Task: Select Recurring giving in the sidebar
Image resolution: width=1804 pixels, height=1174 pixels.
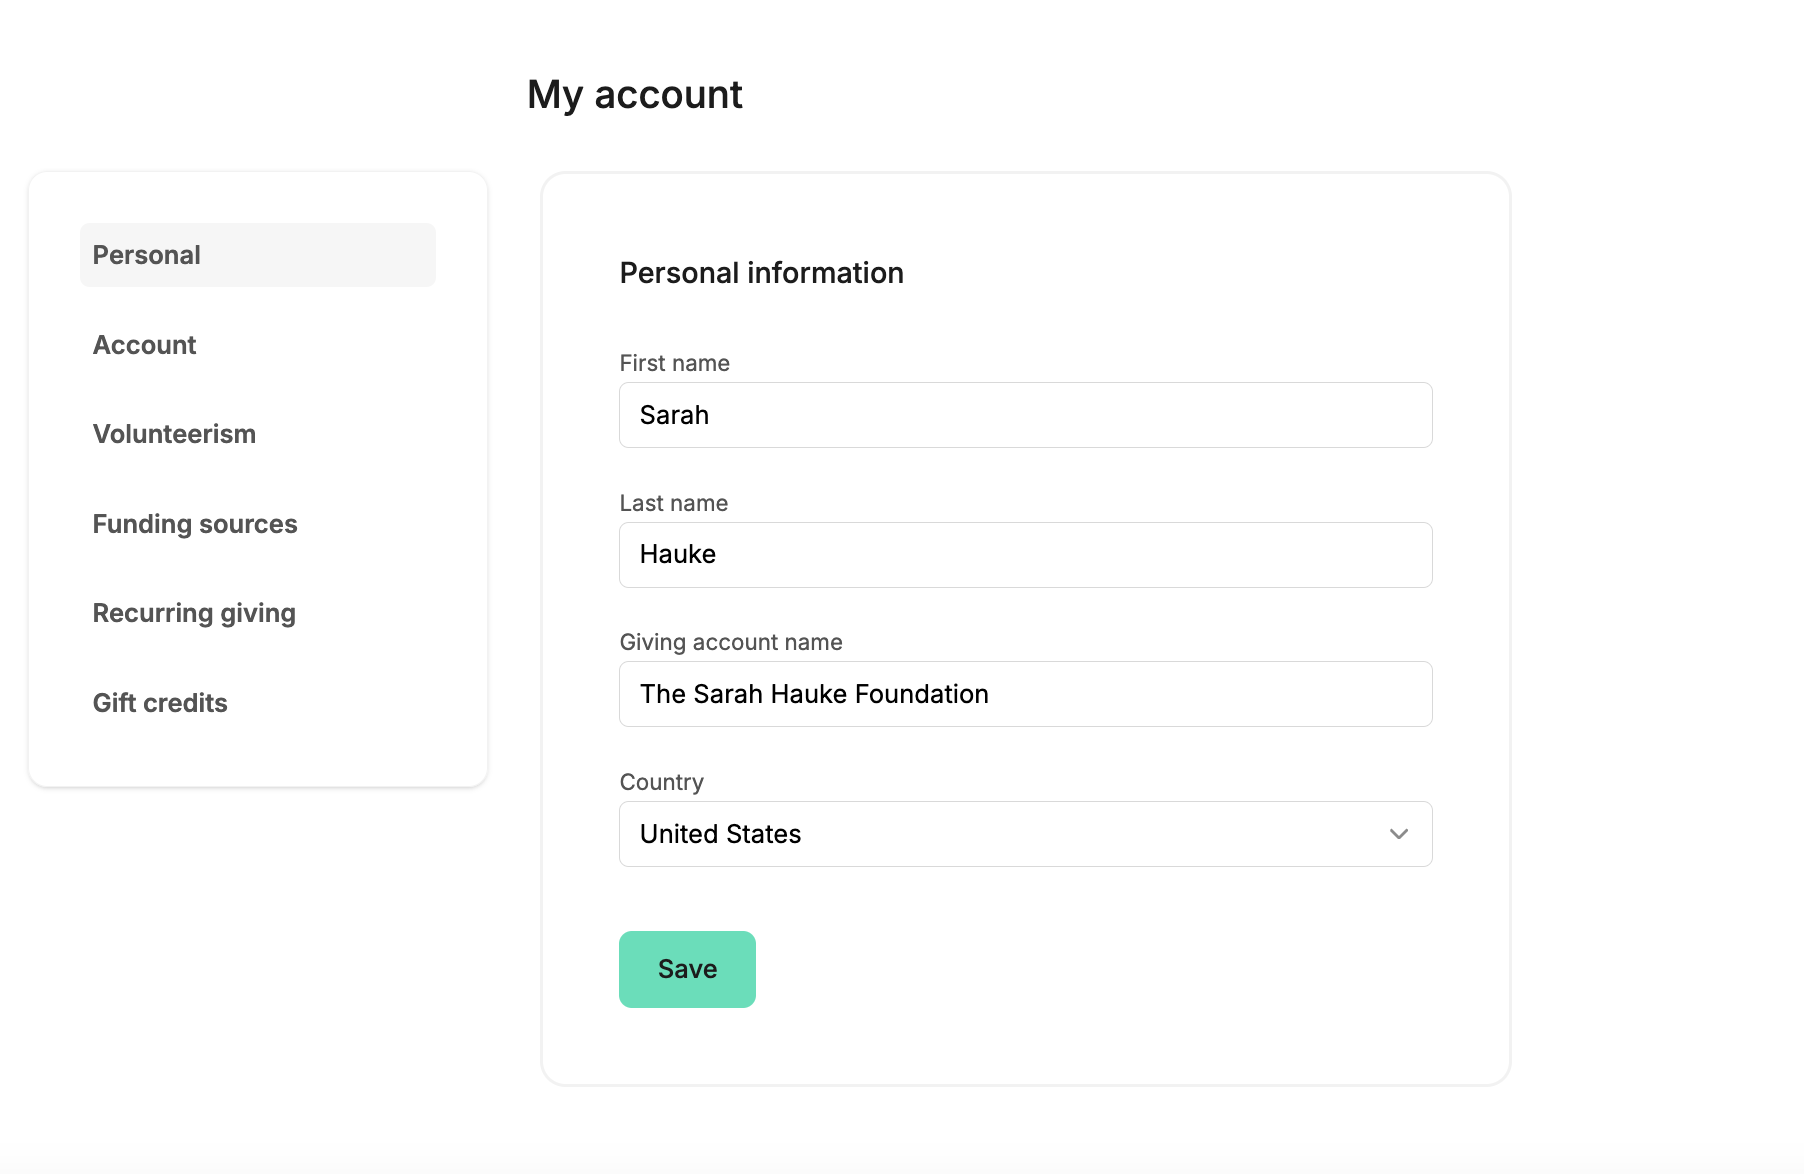Action: tap(194, 613)
